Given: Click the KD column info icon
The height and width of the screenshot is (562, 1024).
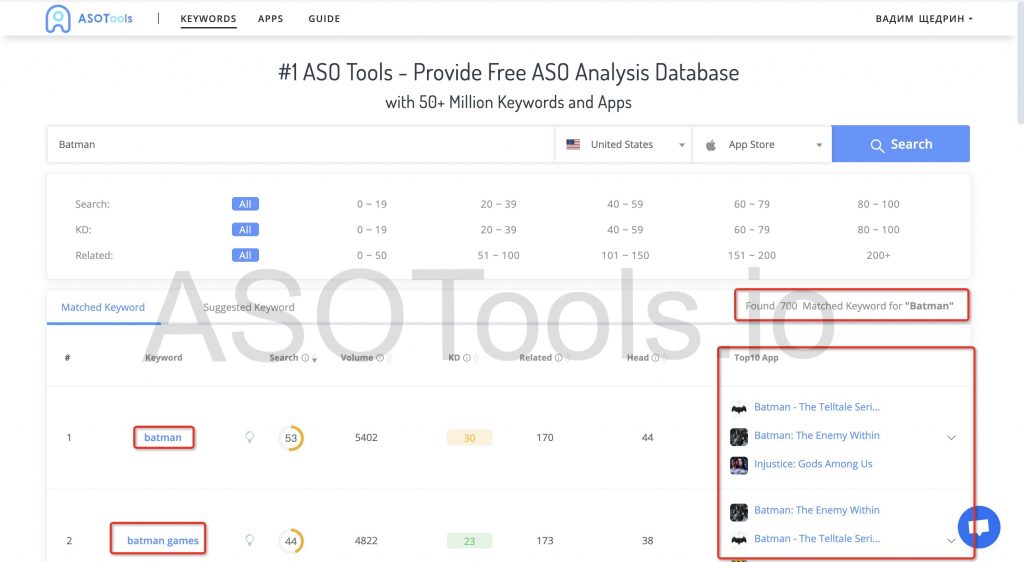Looking at the screenshot, I should 466,358.
